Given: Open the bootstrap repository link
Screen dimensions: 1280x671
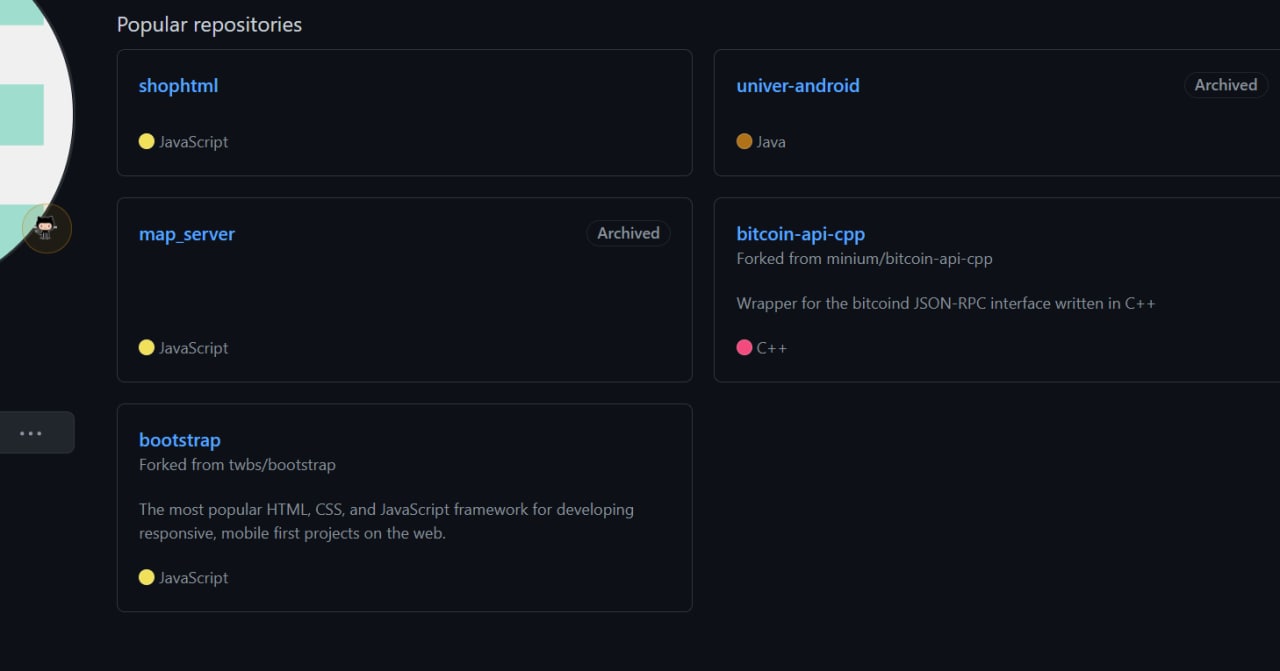Looking at the screenshot, I should click(x=180, y=440).
